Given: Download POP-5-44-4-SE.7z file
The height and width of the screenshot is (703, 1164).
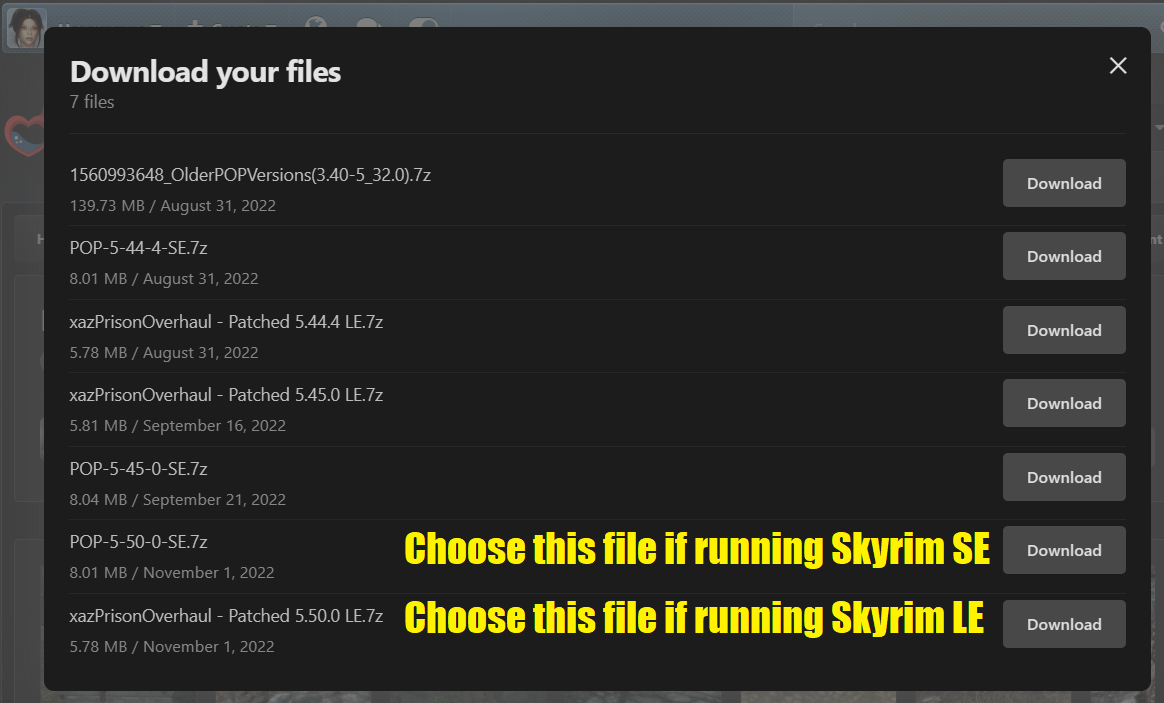Looking at the screenshot, I should pos(1064,256).
